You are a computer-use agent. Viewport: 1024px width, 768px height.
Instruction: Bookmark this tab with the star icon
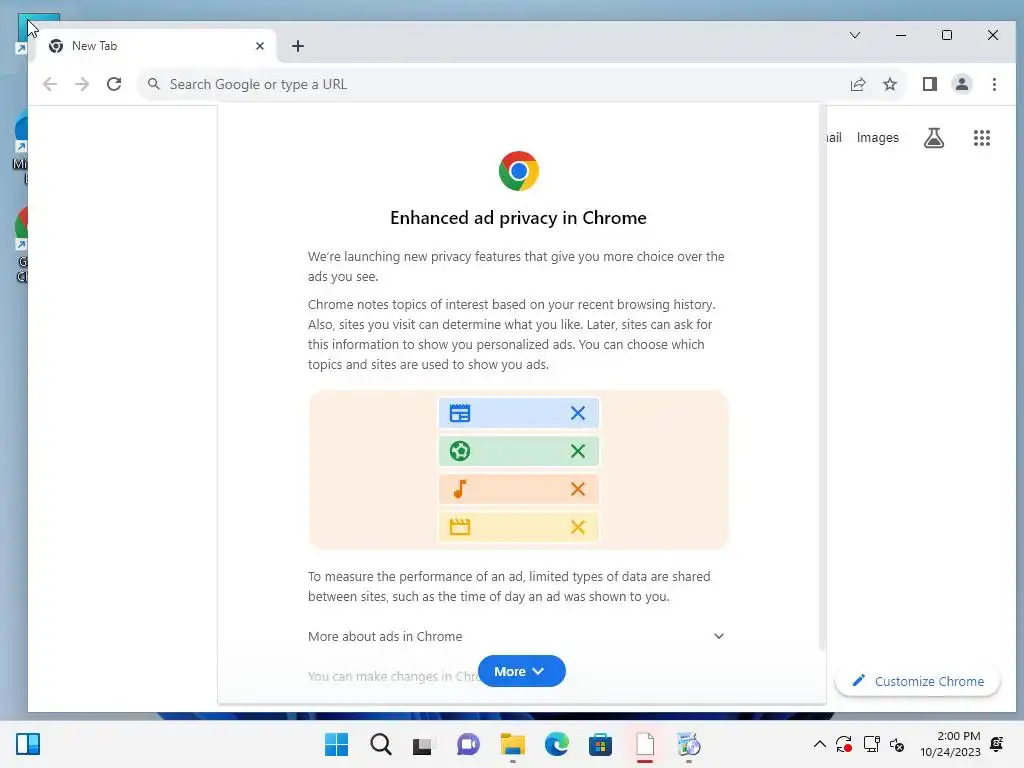click(x=890, y=84)
